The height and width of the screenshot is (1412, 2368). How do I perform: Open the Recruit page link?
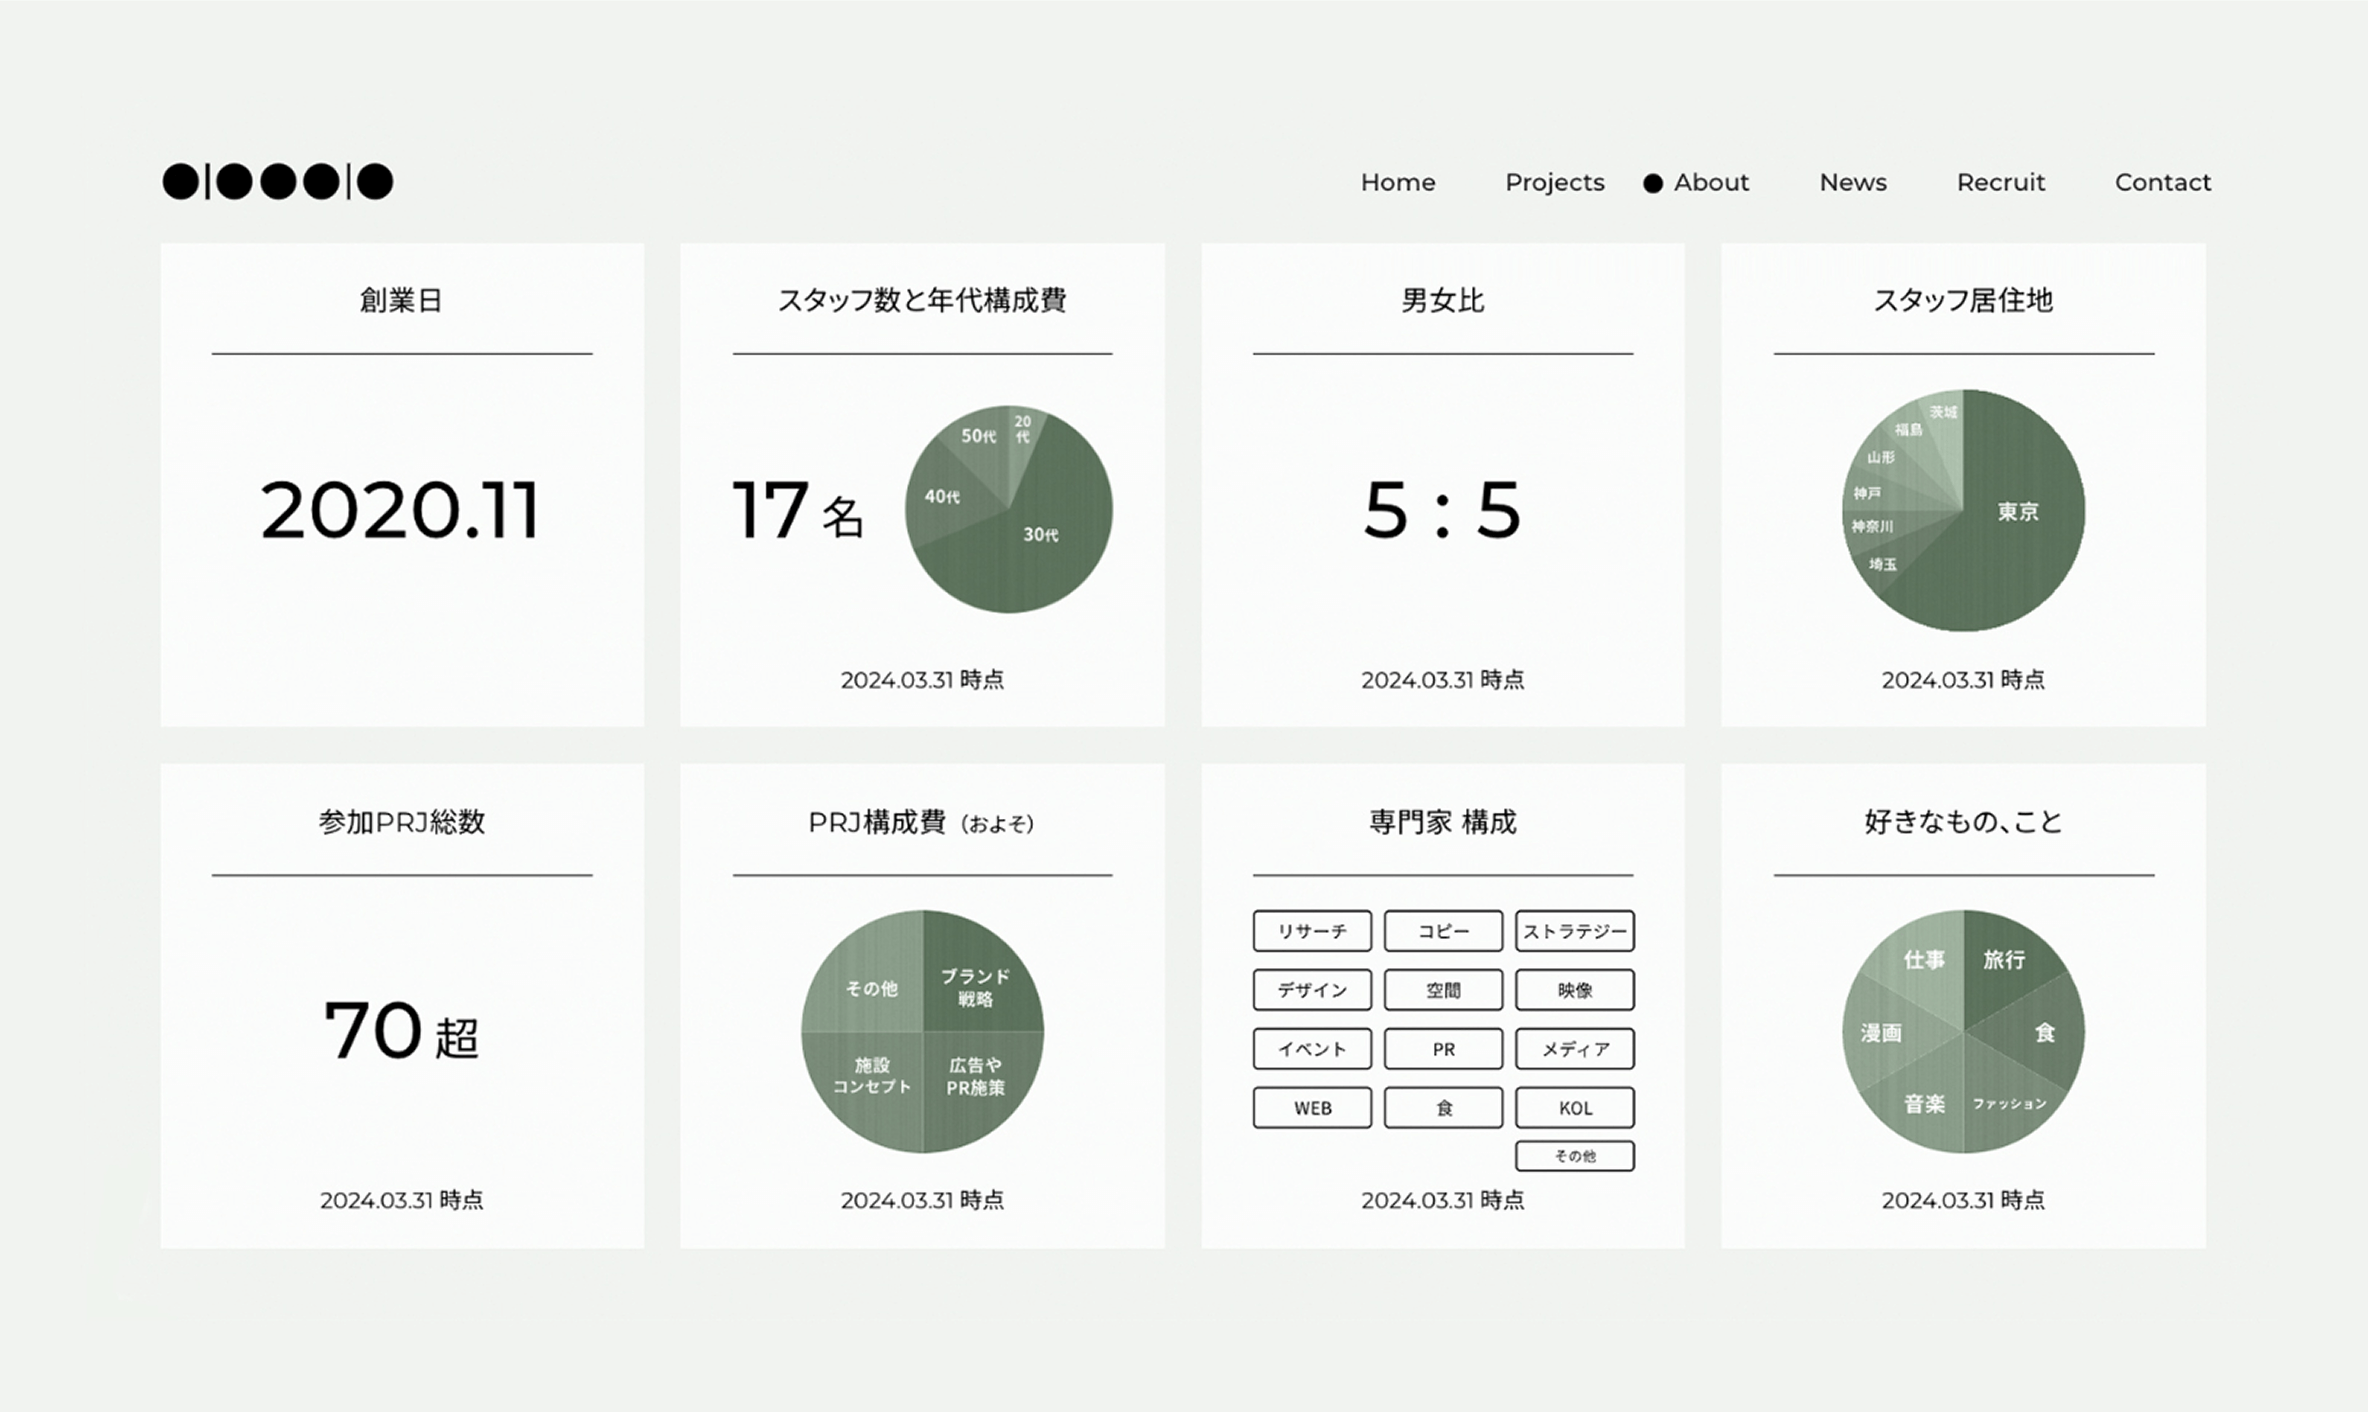(x=2000, y=182)
